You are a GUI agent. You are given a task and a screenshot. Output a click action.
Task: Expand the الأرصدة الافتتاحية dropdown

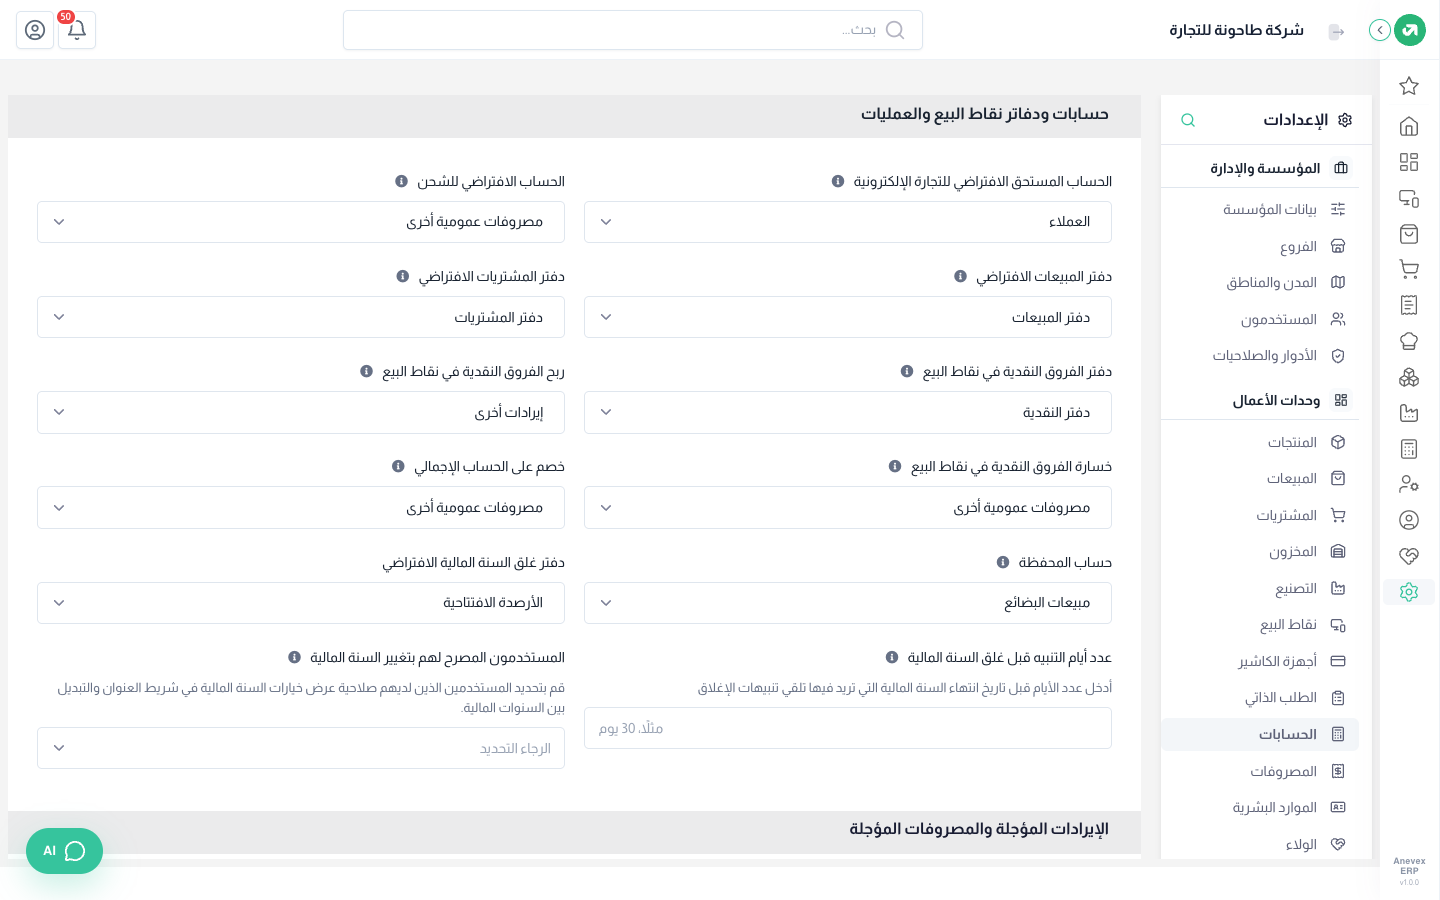coord(301,603)
